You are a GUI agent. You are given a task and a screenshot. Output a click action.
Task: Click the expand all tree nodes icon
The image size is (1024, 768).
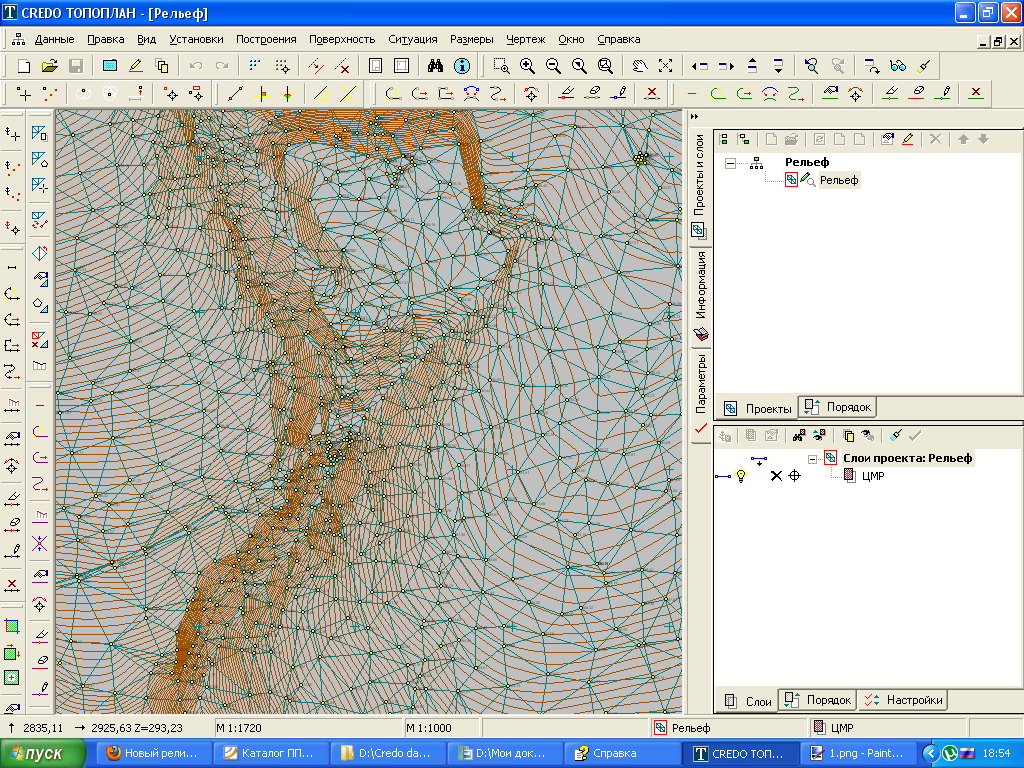724,139
